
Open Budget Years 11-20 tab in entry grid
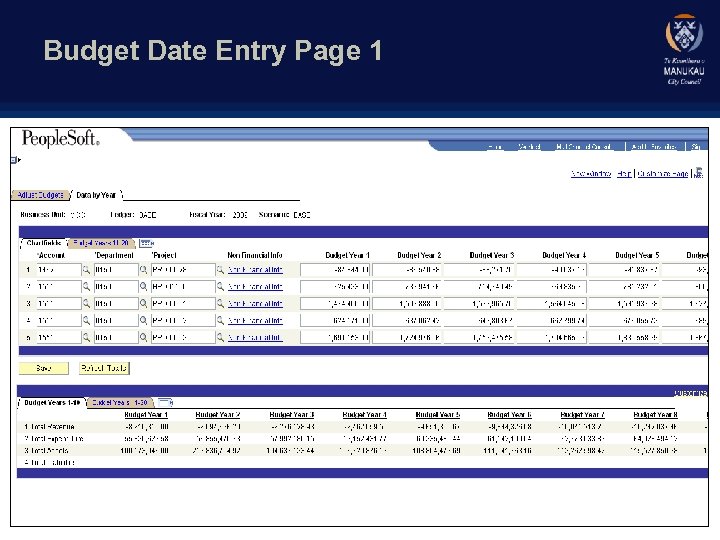pos(101,243)
